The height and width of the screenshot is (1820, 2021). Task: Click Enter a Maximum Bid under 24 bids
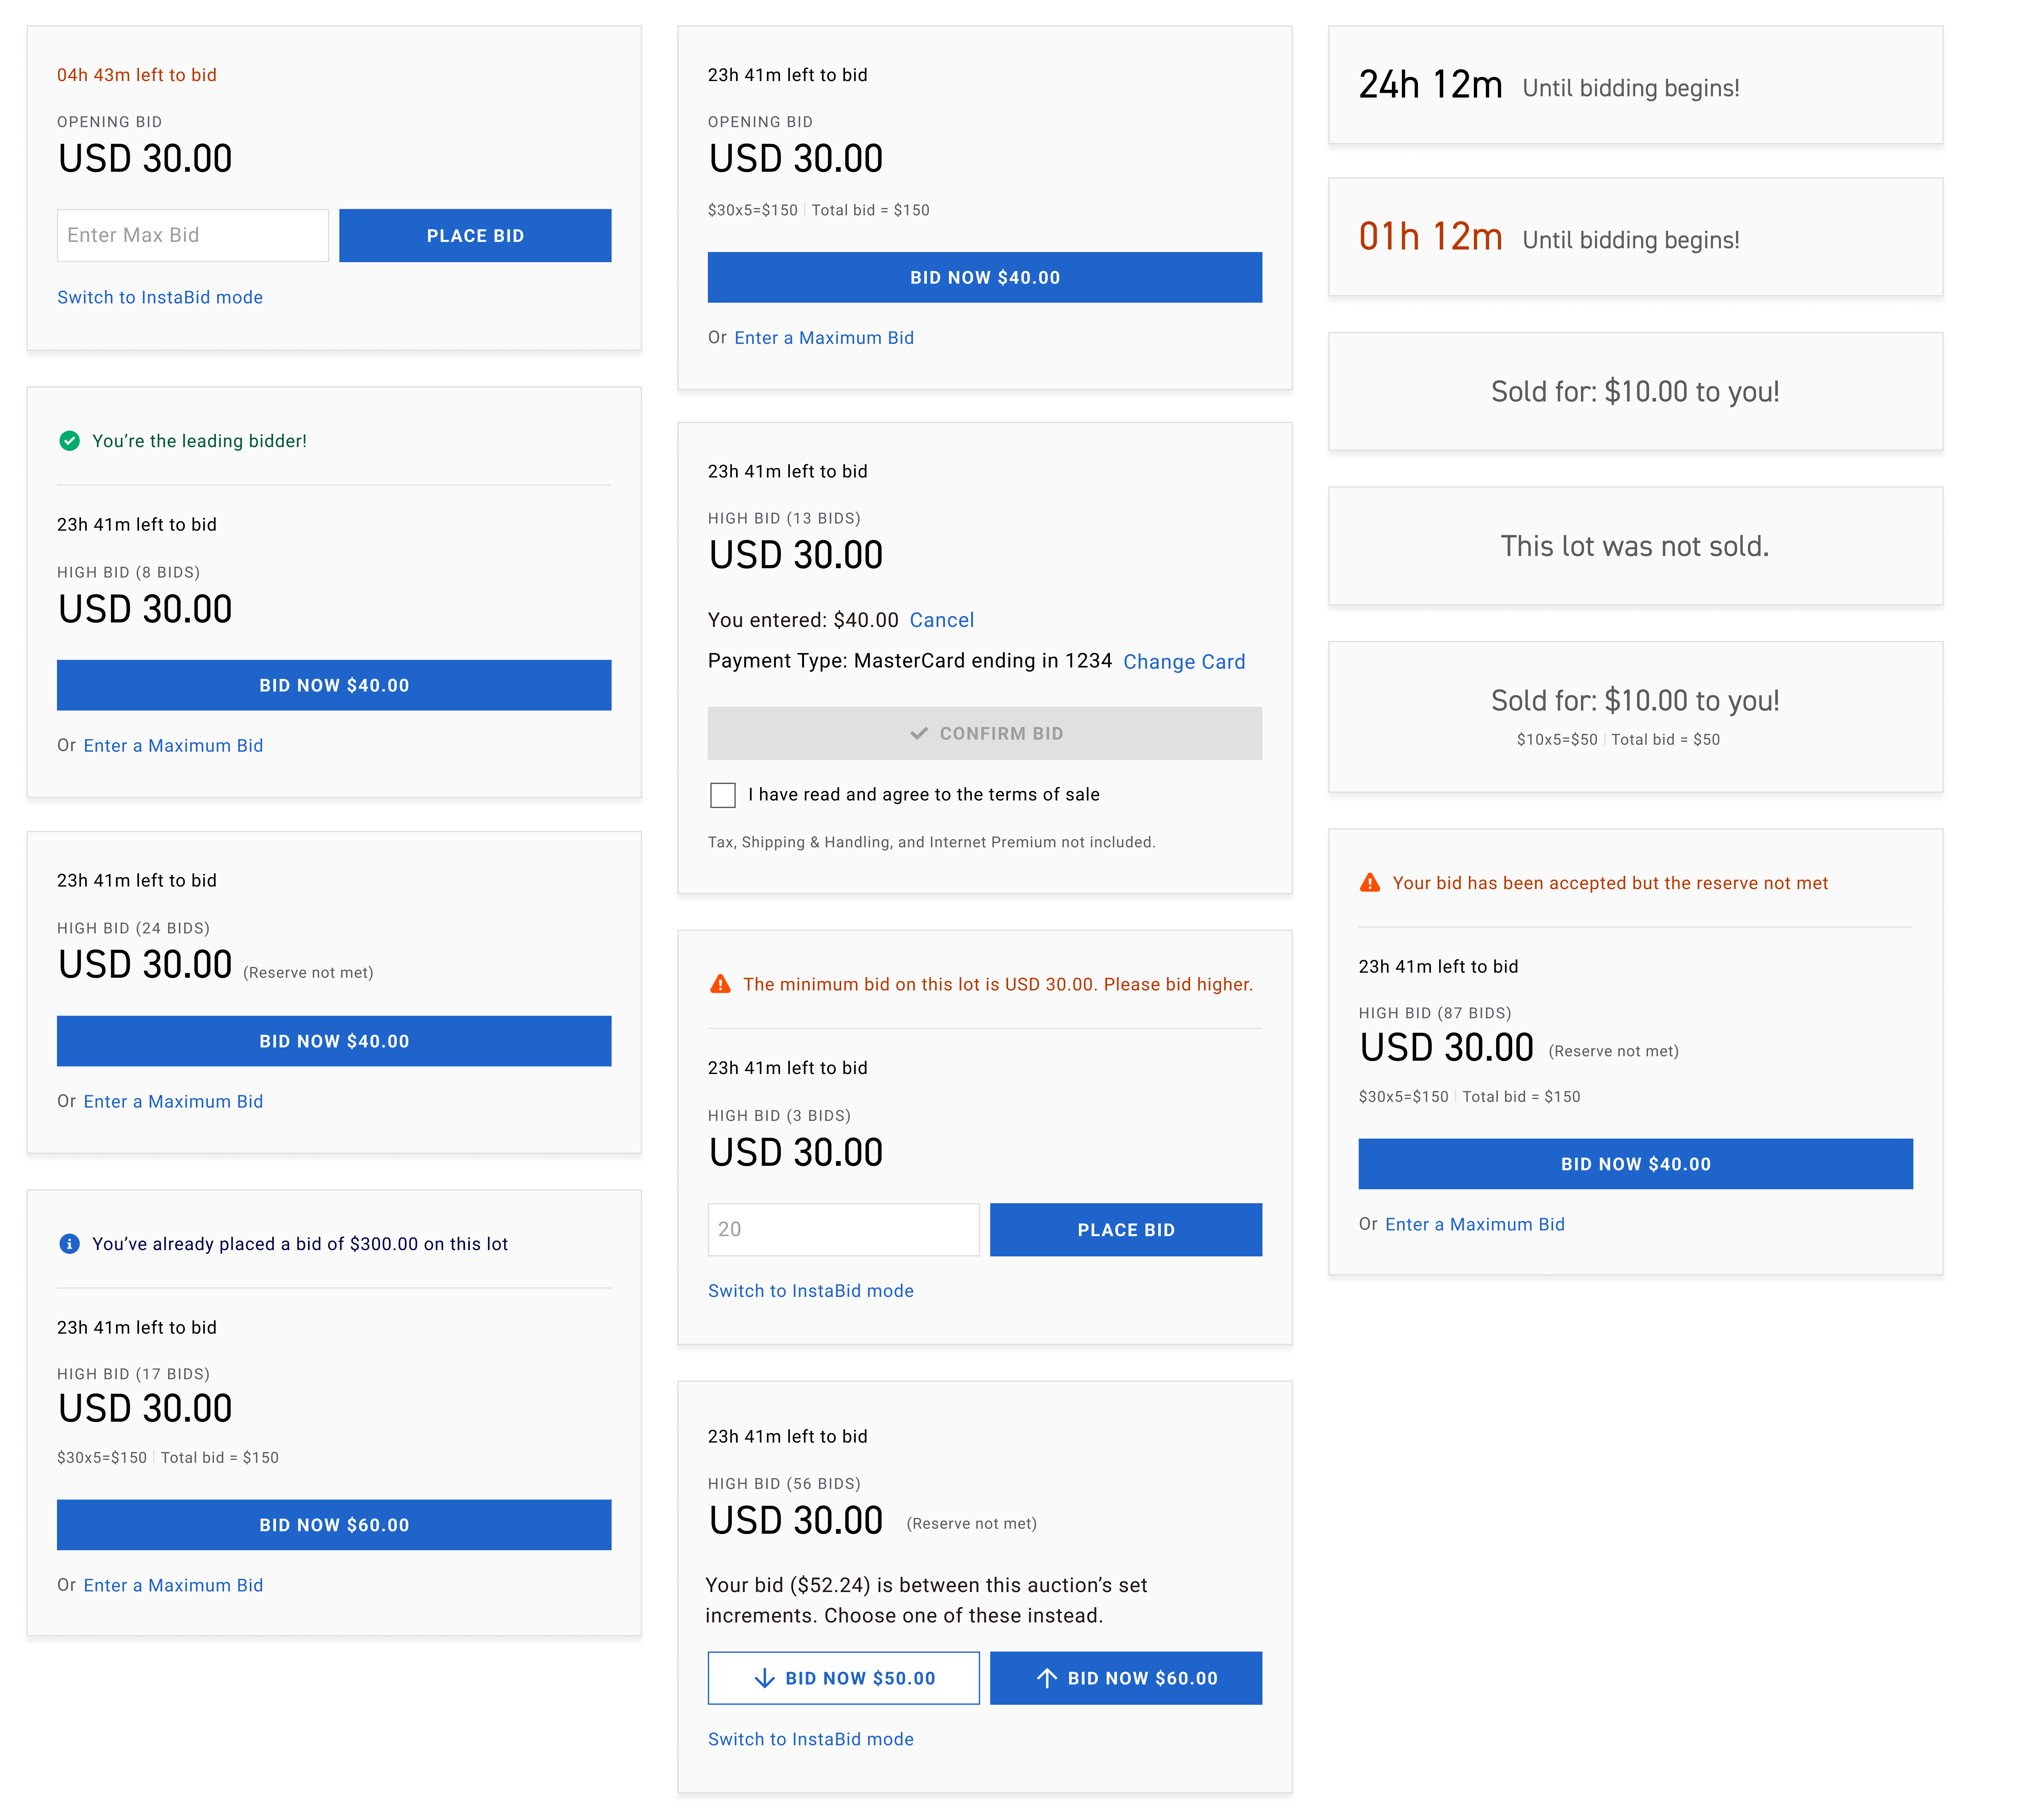tap(173, 1101)
